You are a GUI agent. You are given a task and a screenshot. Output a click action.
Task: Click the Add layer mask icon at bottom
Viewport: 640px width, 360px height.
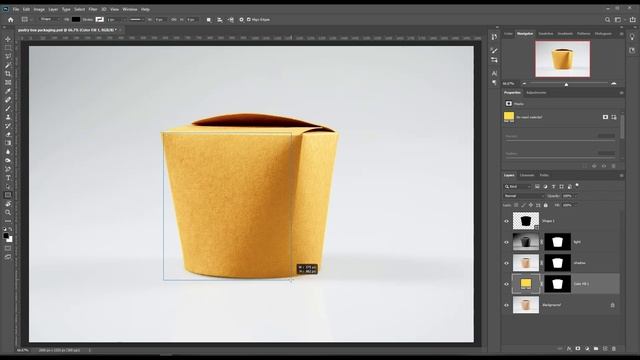tap(578, 349)
